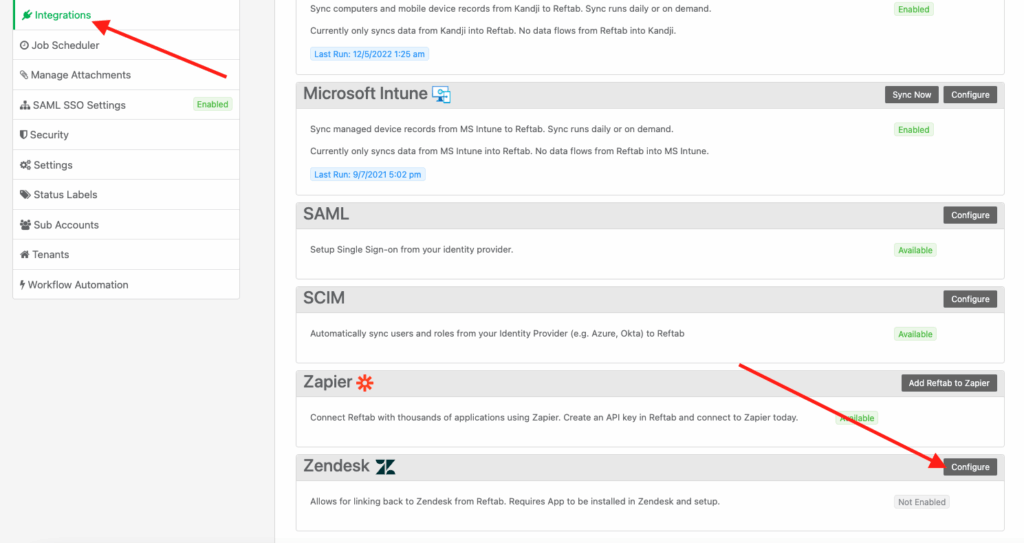Configure the SCIM integration
Viewport: 1024px width, 543px height.
pyautogui.click(x=970, y=299)
